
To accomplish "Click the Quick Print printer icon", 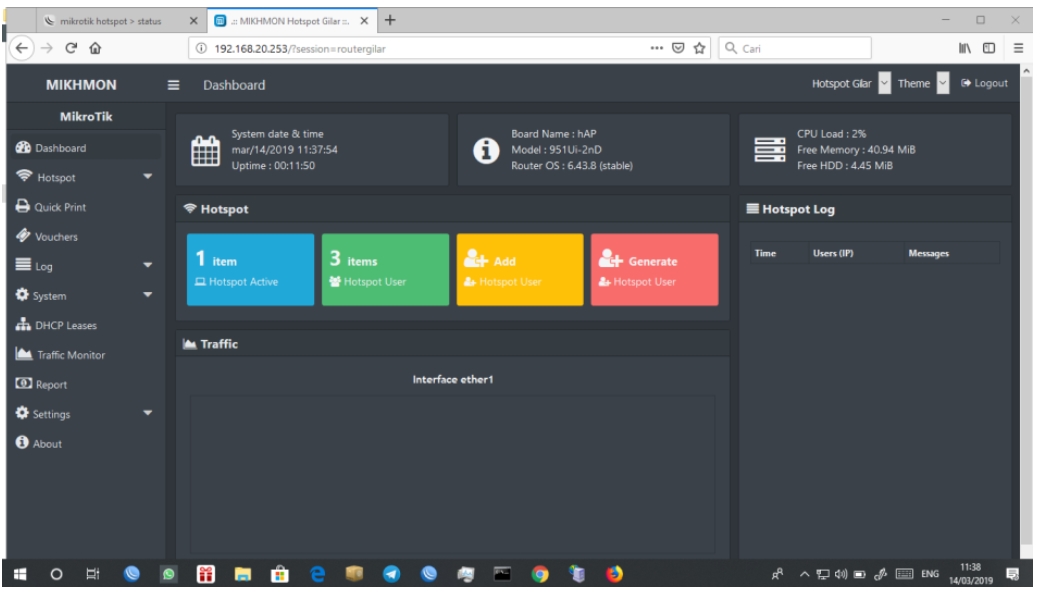I will (23, 206).
